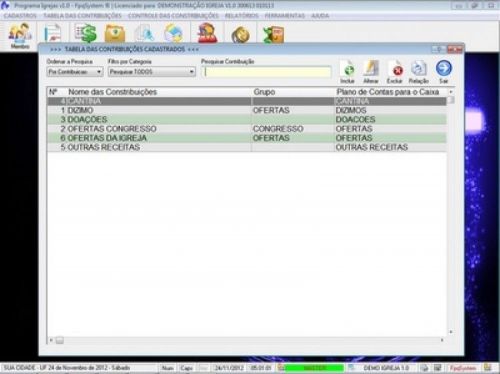Click the Incluir add icon
This screenshot has width=500, height=374.
click(x=348, y=72)
